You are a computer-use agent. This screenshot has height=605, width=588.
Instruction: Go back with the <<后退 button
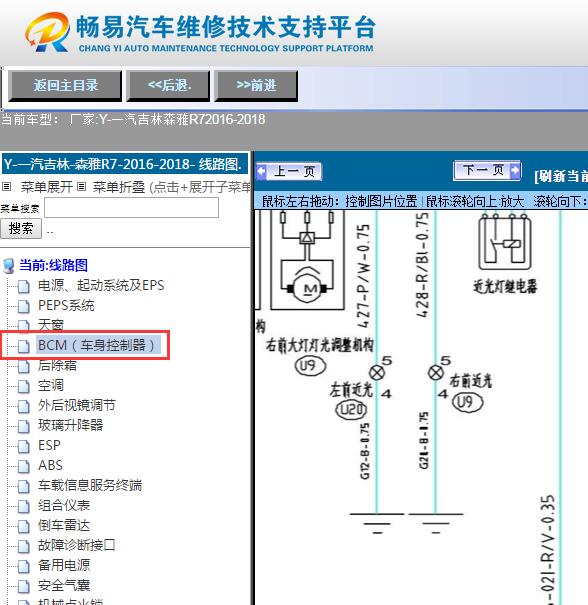[169, 86]
